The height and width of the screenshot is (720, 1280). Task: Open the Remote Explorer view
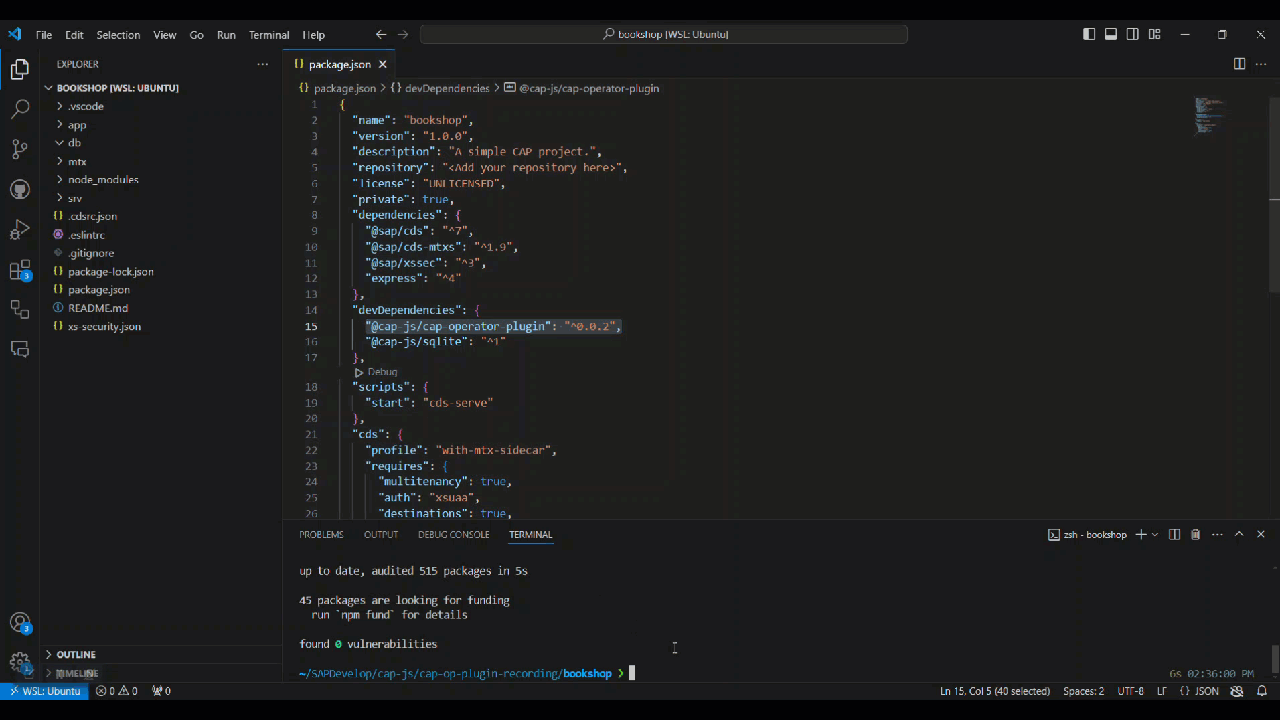click(19, 309)
